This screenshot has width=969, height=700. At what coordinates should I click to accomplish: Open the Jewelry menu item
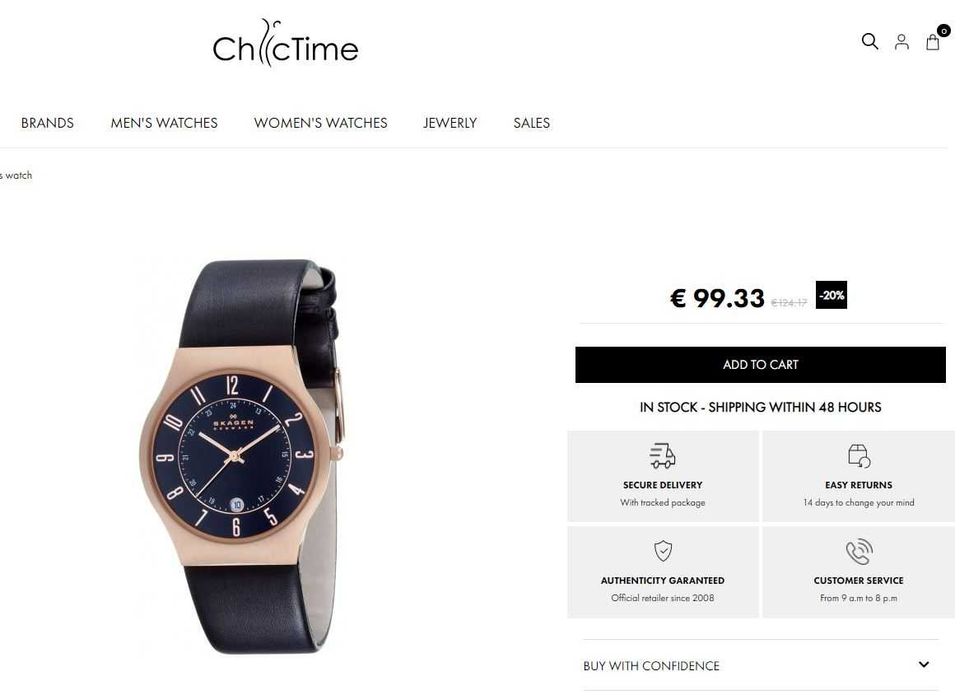point(450,123)
